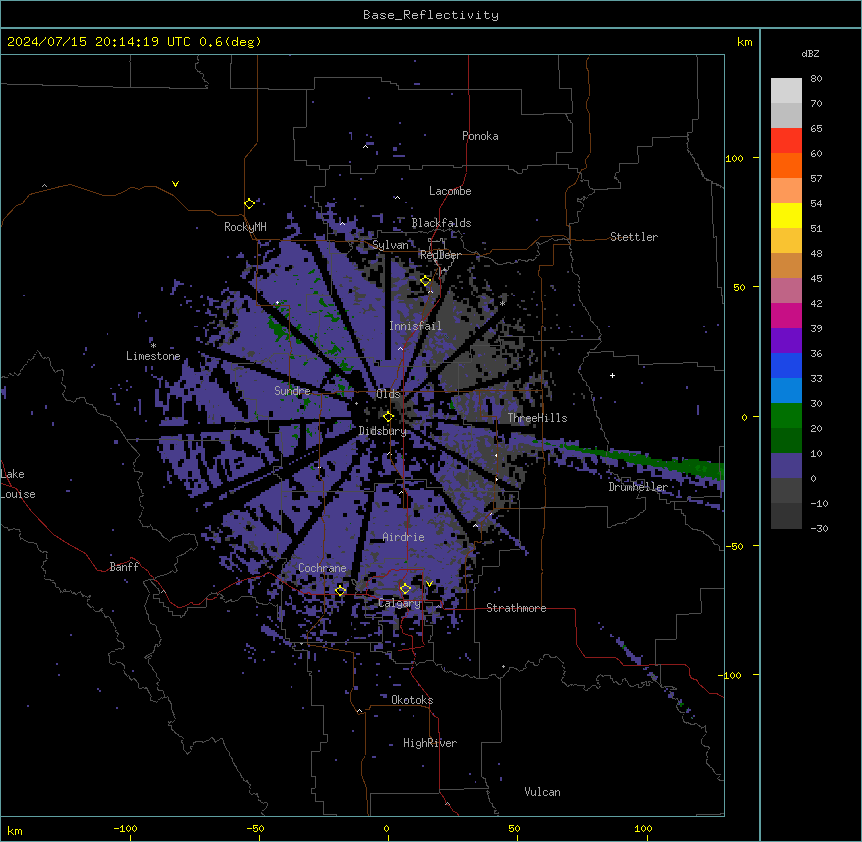The height and width of the screenshot is (842, 862).
Task: Select the red 60-65 dBZ swatch
Action: point(786,141)
